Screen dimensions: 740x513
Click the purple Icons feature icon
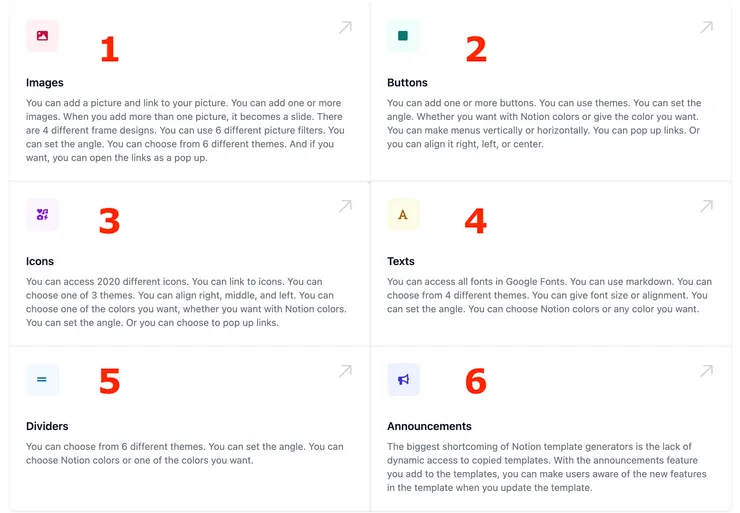pyautogui.click(x=42, y=214)
